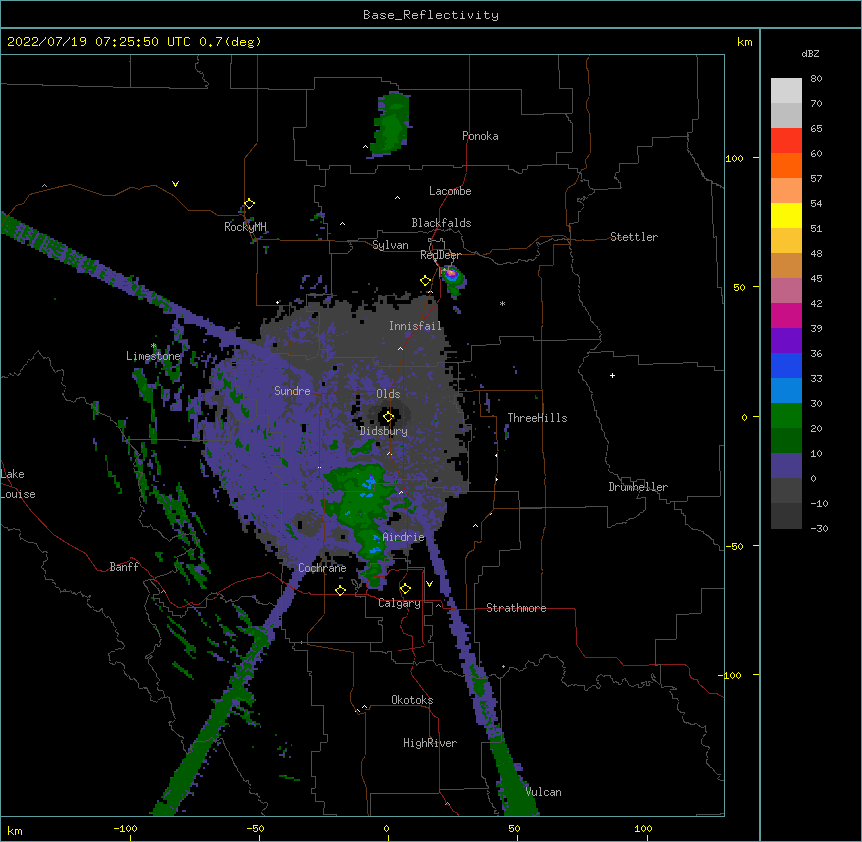This screenshot has height=842, width=862.
Task: Select the yellow diamond marker under Cochrane
Action: 340,590
